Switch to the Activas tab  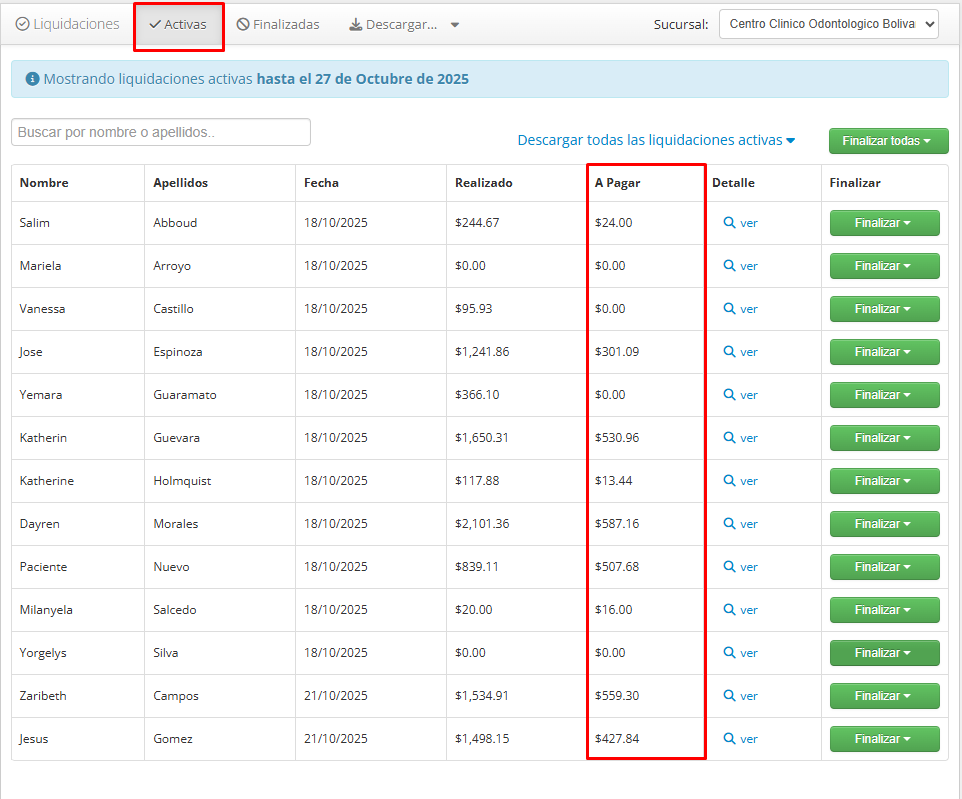pyautogui.click(x=179, y=25)
